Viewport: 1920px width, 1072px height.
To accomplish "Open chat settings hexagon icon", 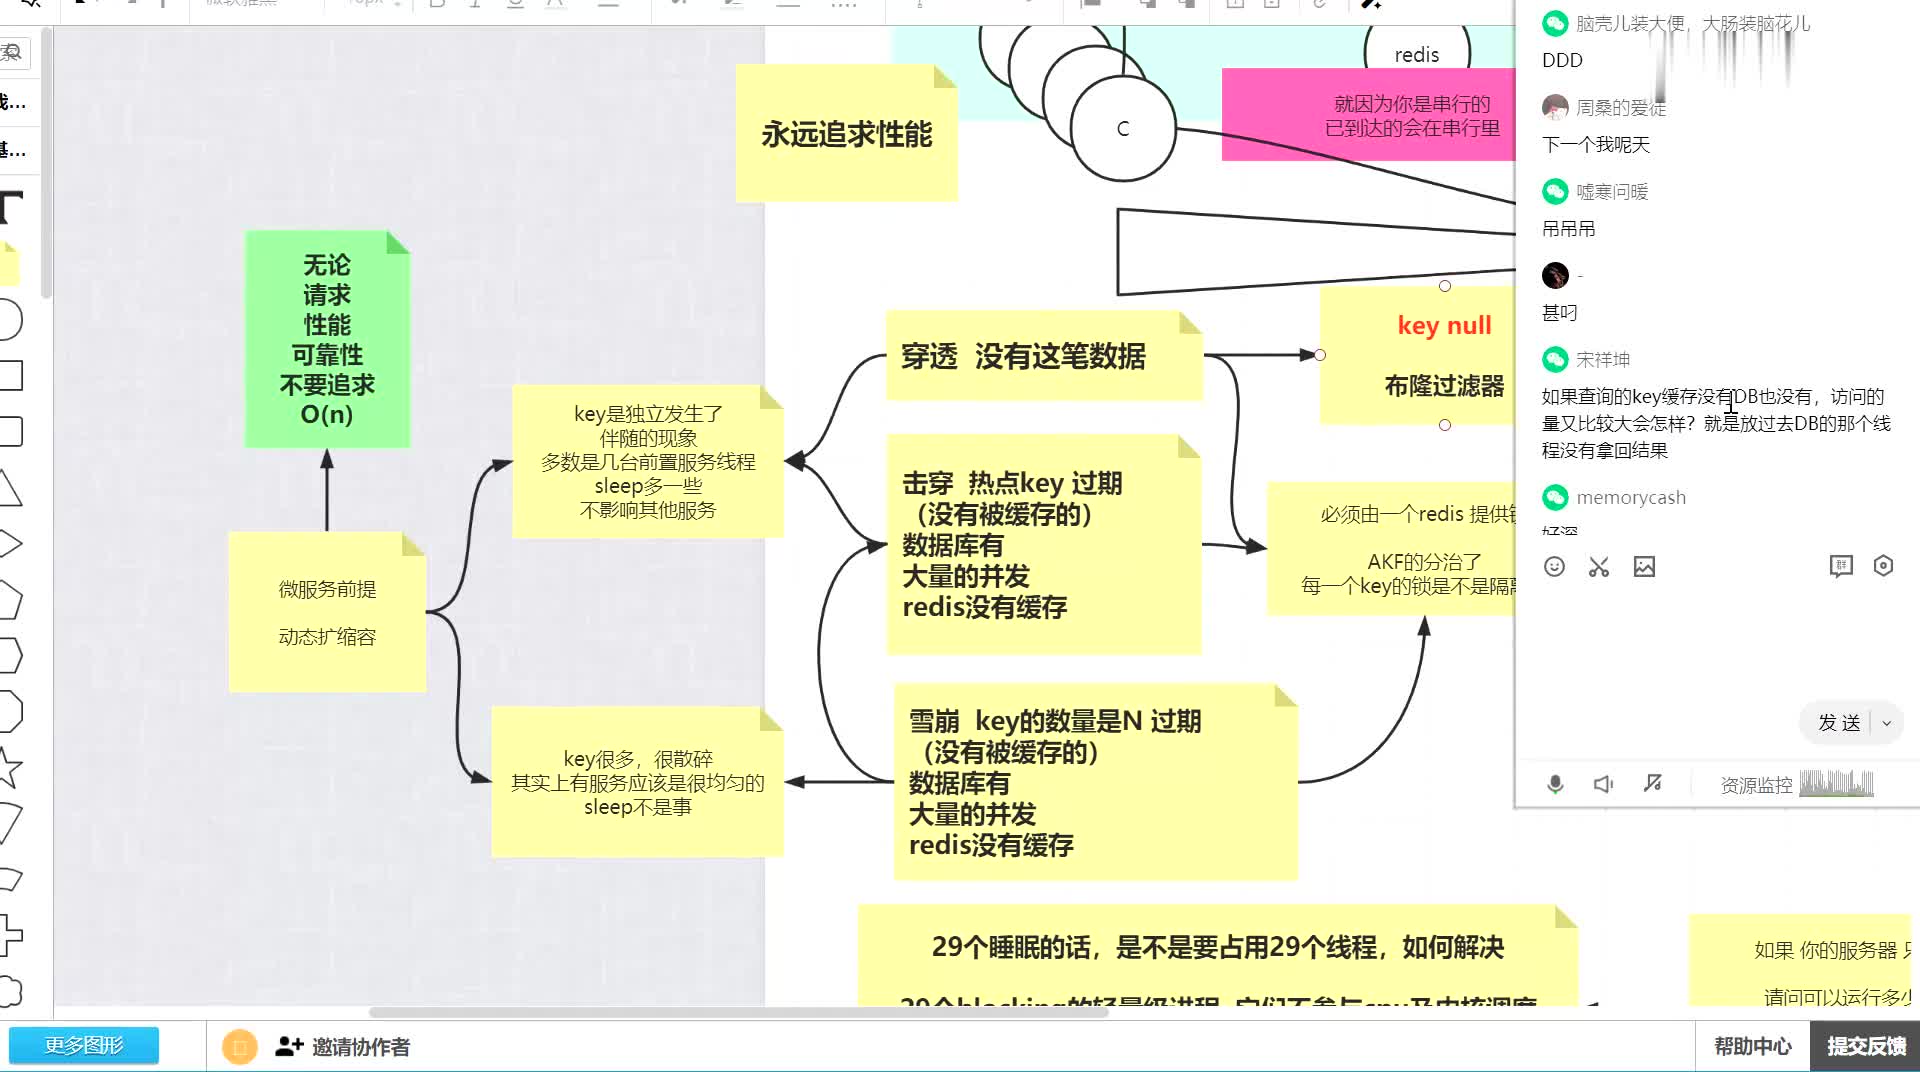I will point(1883,566).
